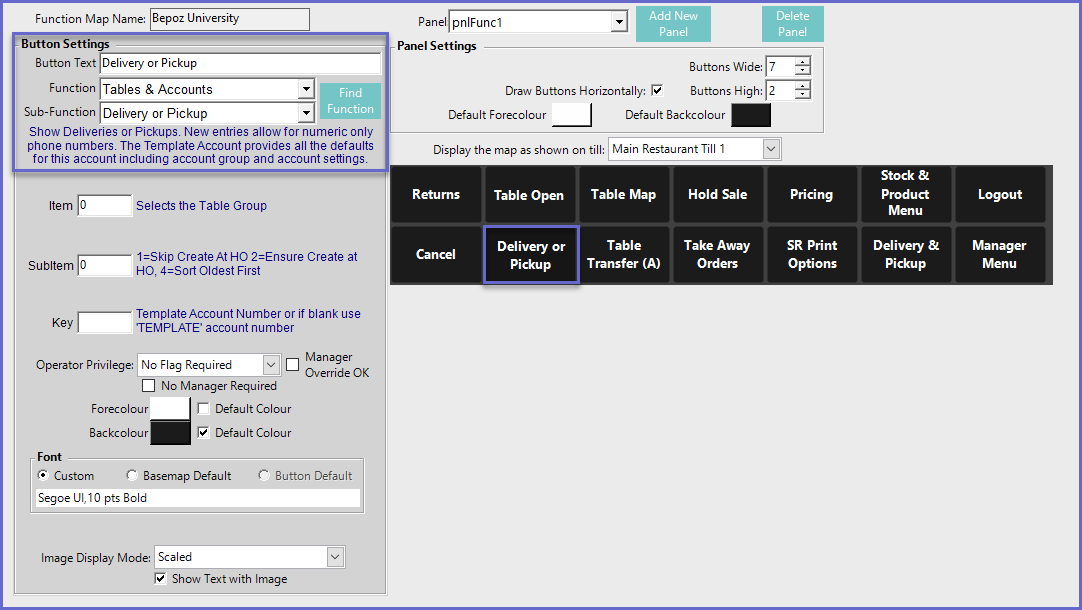Select the Table Open map button

tap(529, 195)
